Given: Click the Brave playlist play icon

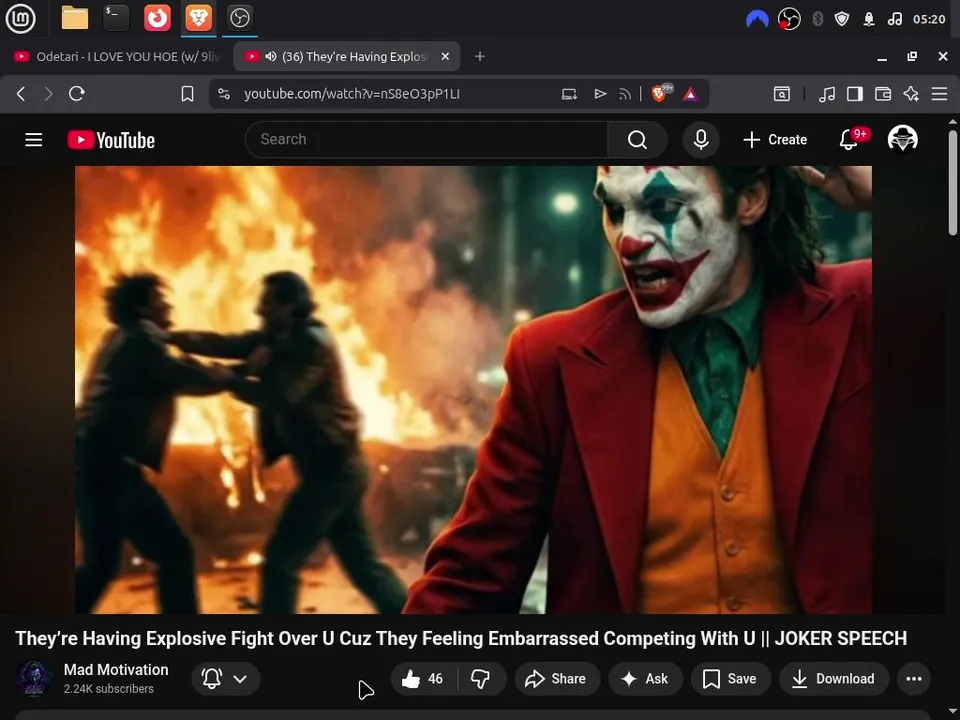Looking at the screenshot, I should point(600,94).
